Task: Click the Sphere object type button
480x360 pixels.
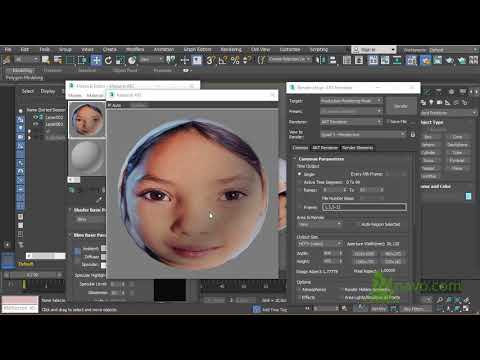Action: click(429, 145)
